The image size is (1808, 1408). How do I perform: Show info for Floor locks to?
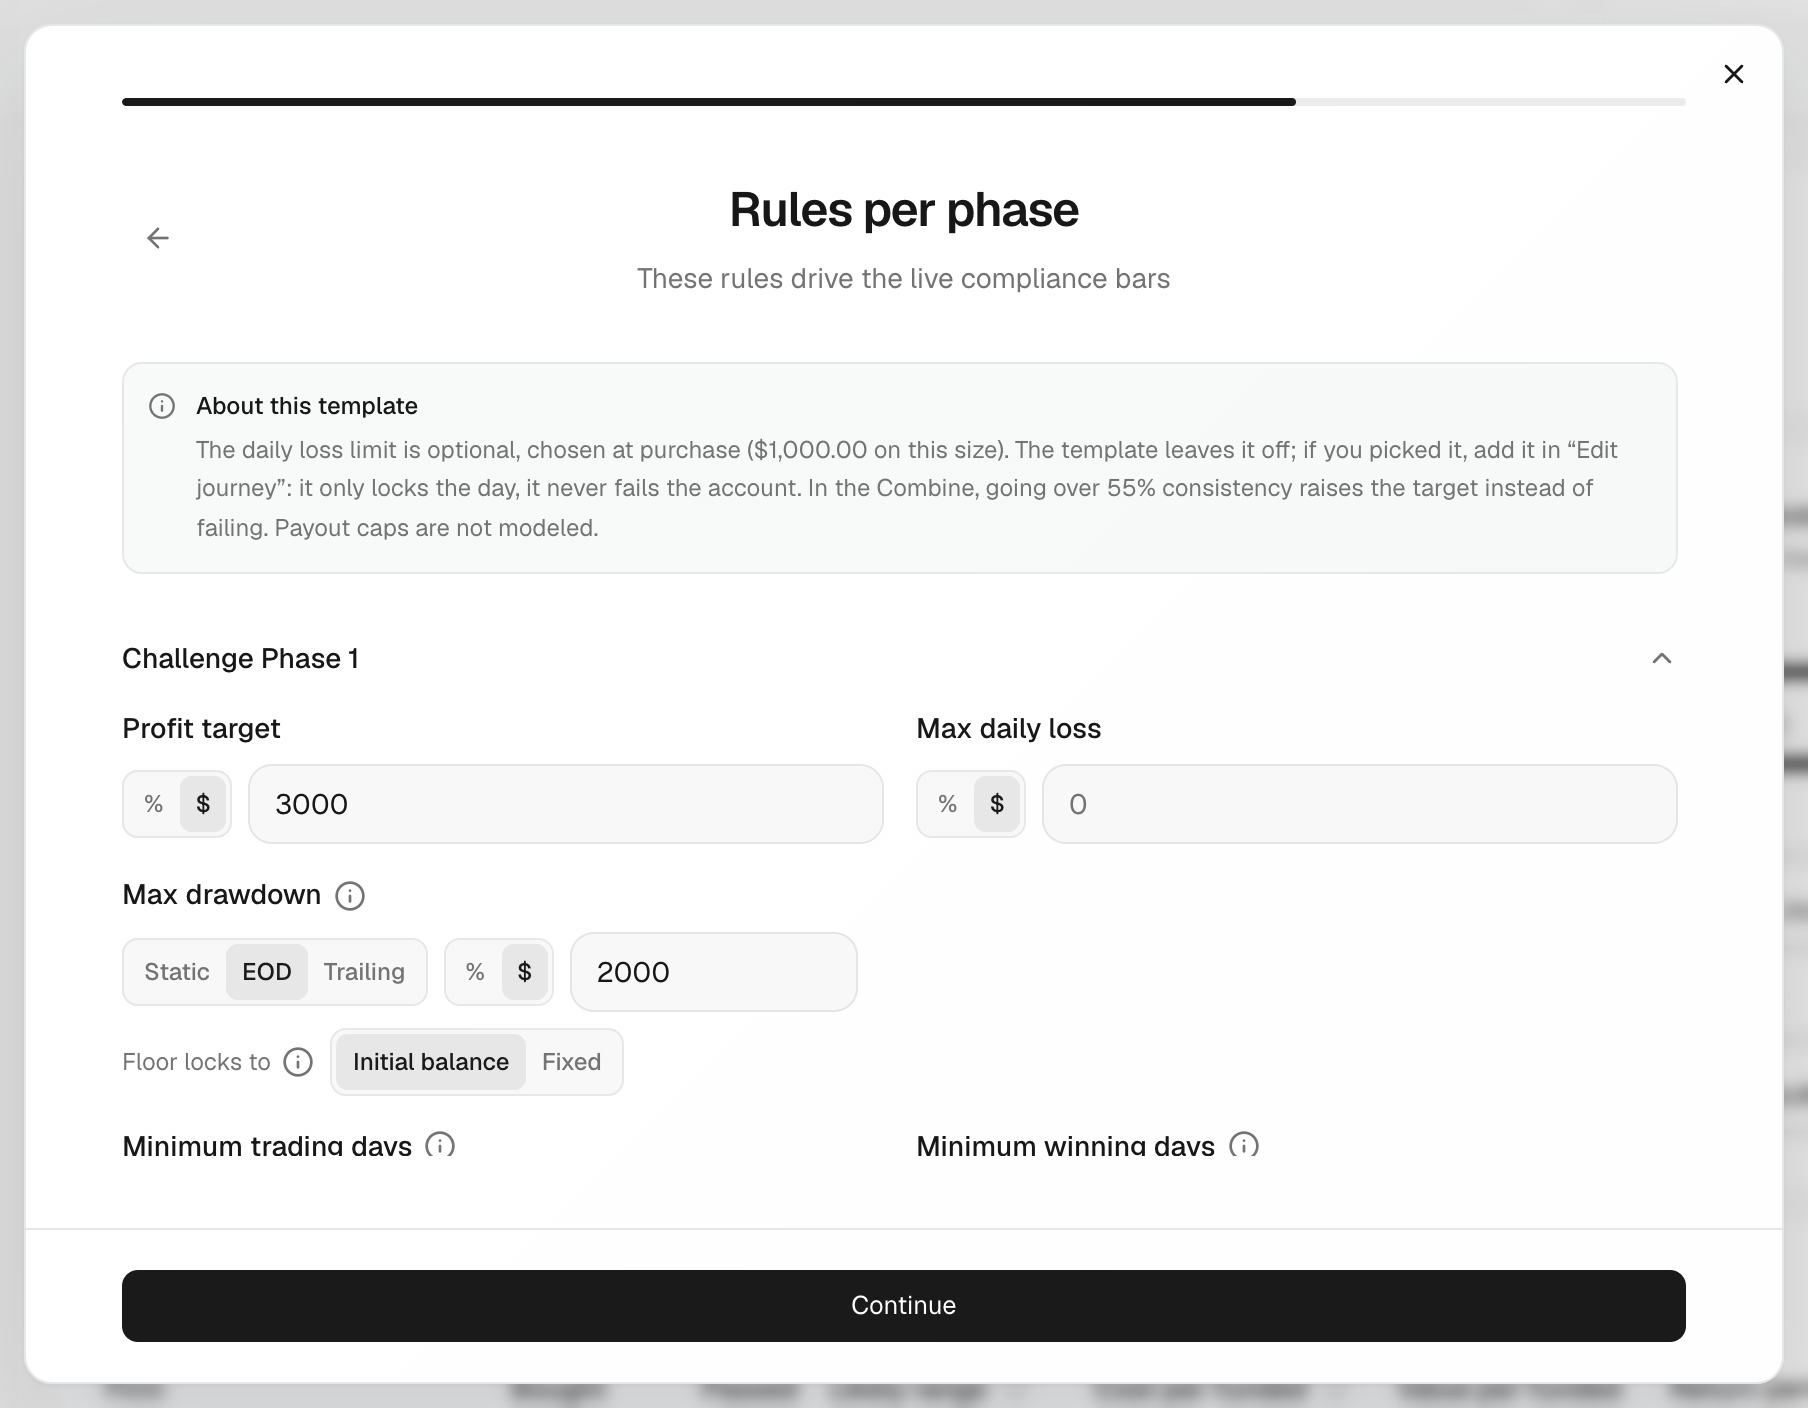tap(298, 1062)
